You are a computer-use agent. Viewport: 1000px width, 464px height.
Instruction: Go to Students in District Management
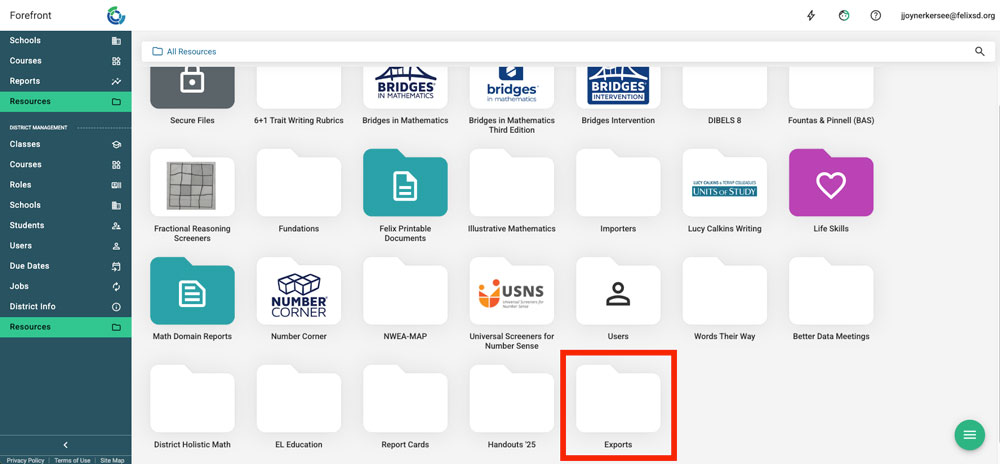pyautogui.click(x=27, y=225)
